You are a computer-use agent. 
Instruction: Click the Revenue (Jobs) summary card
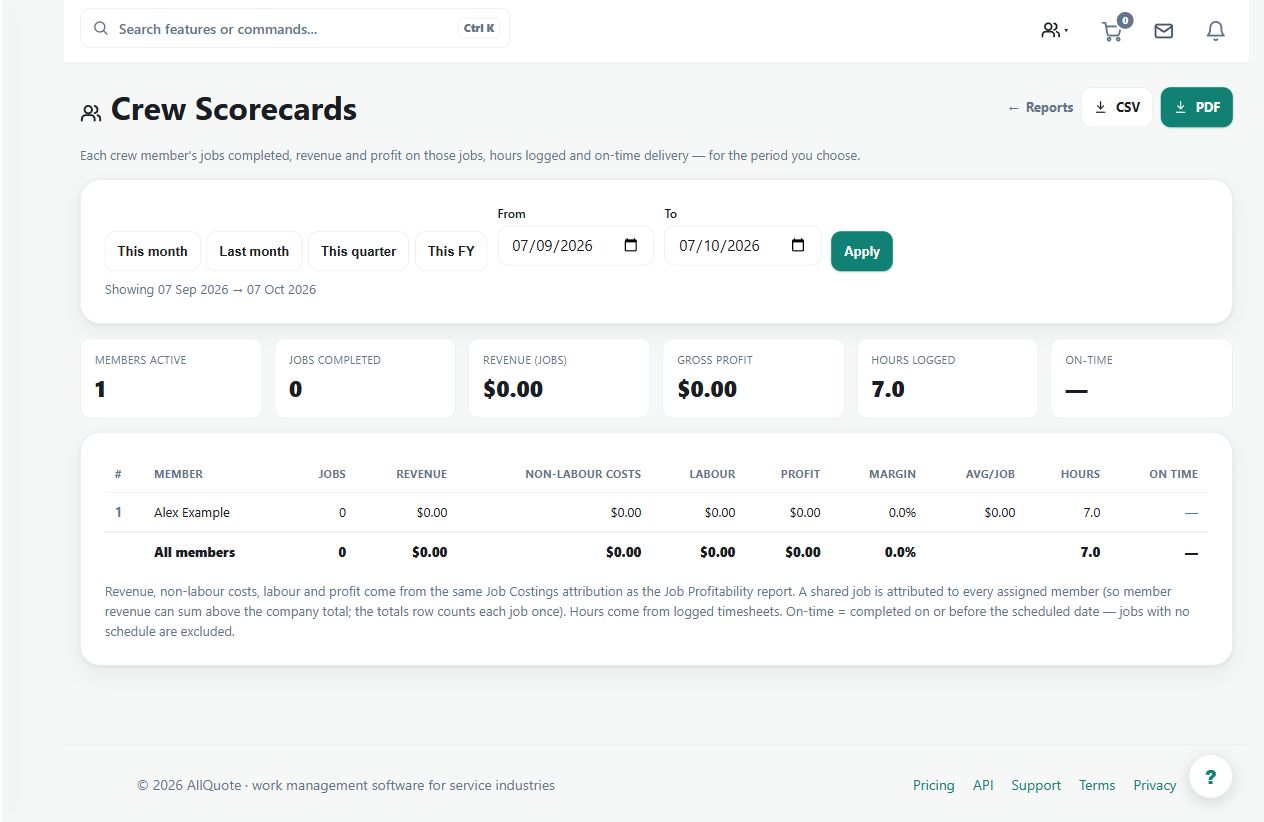(559, 378)
